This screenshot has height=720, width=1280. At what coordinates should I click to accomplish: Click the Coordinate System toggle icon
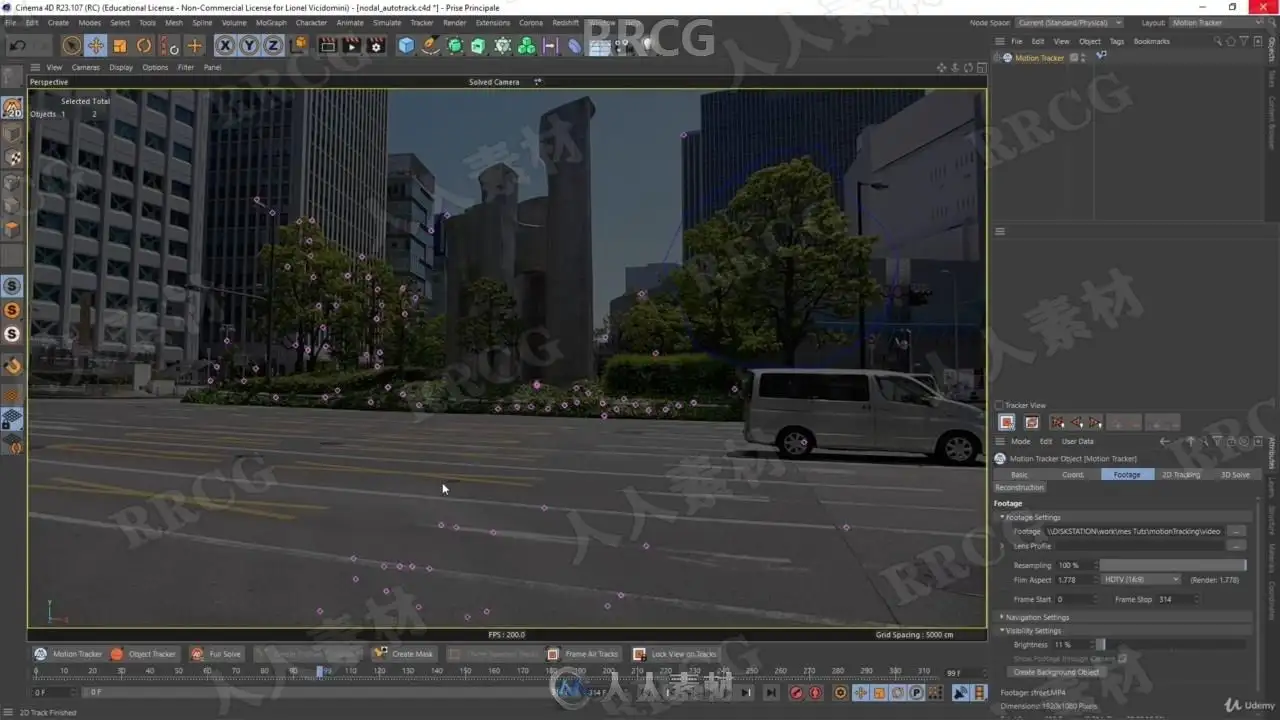point(299,45)
